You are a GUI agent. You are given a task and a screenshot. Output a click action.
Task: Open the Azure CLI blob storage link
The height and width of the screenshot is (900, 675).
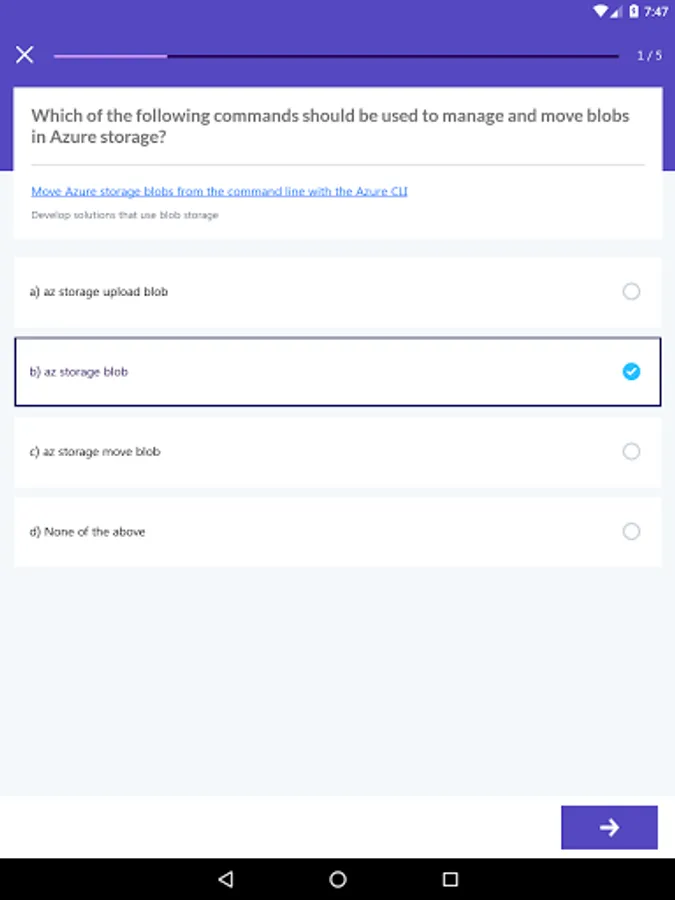[x=221, y=191]
